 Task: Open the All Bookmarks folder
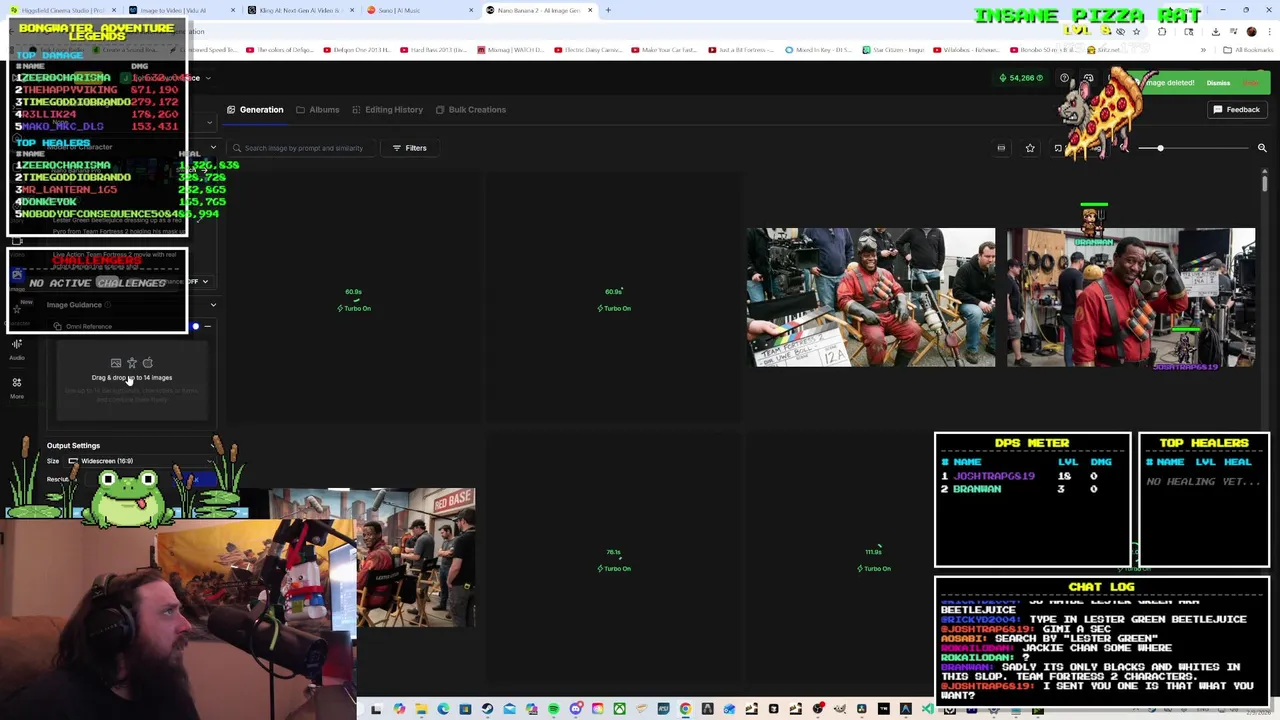point(1248,50)
